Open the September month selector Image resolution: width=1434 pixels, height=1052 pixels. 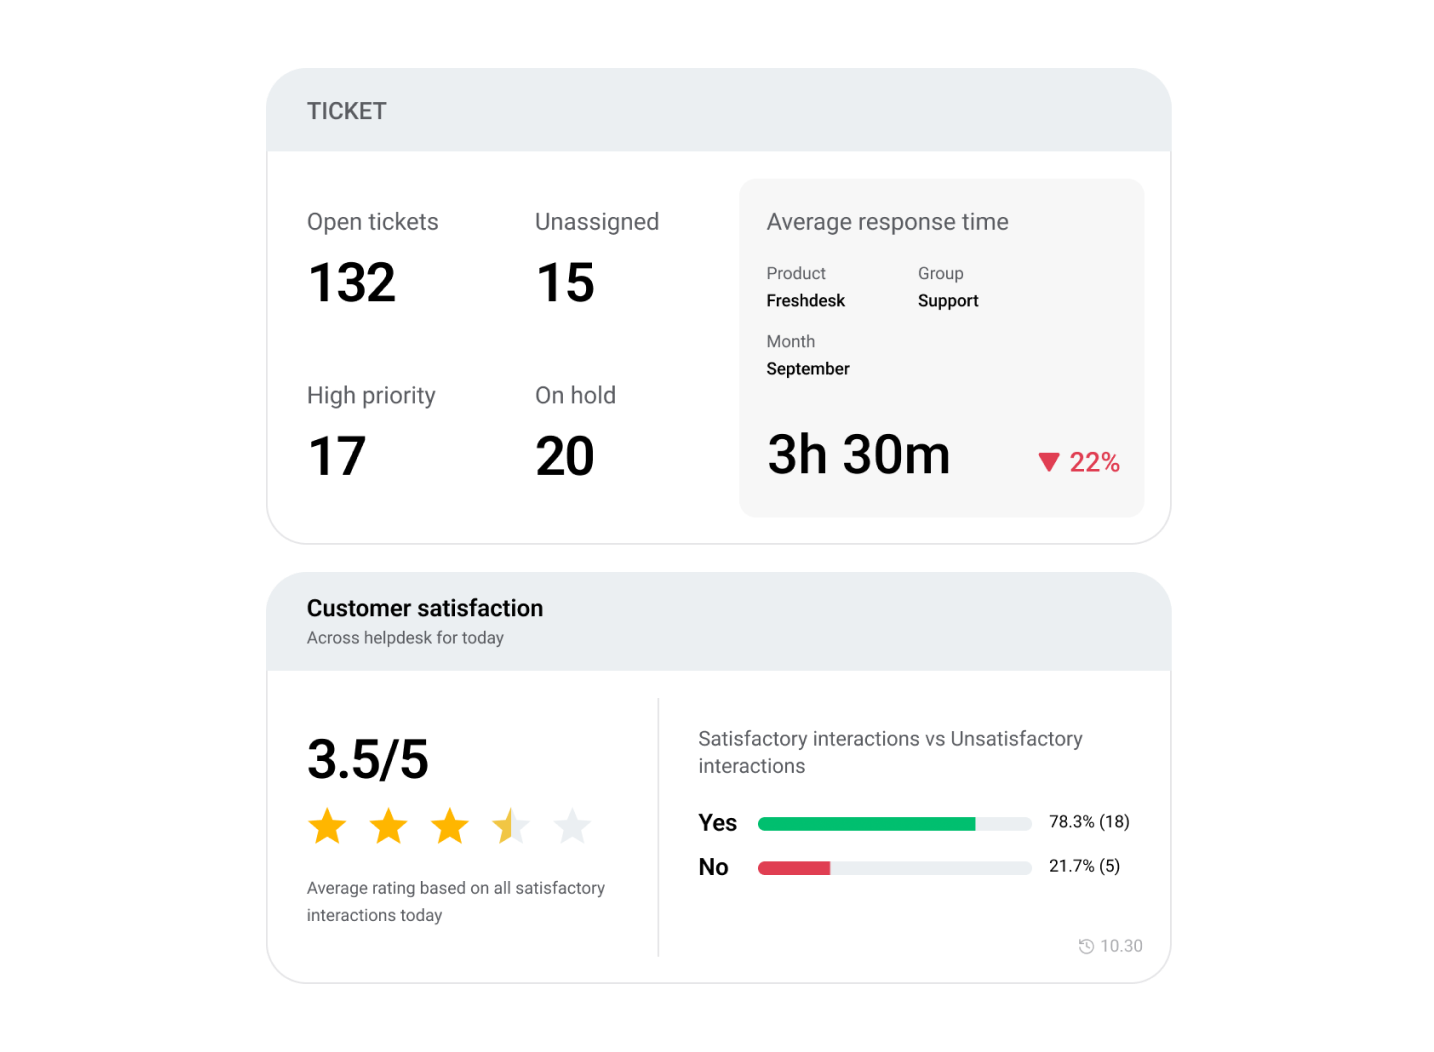tap(808, 368)
